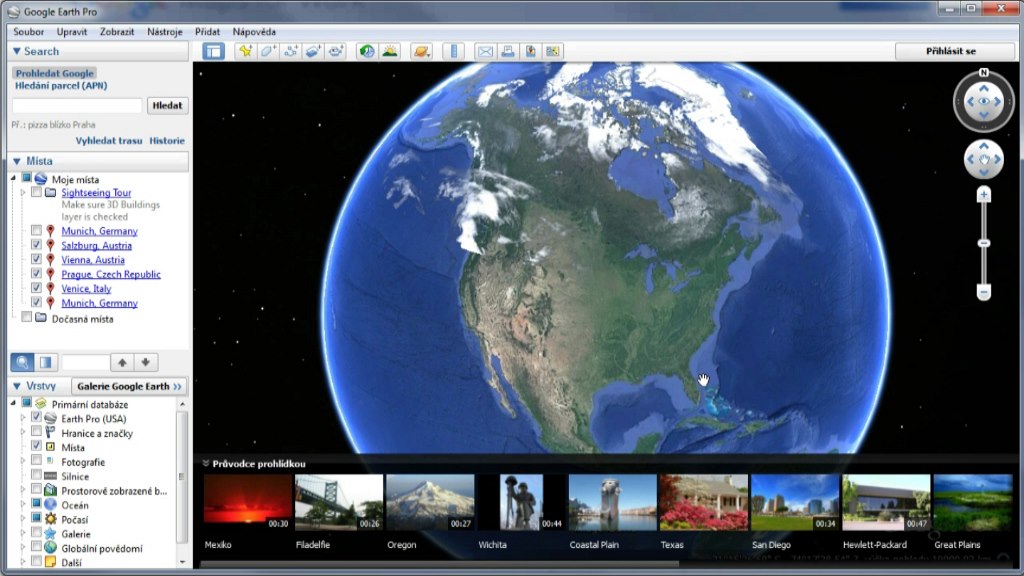Click the Add Placemark pushpin icon

(245, 51)
